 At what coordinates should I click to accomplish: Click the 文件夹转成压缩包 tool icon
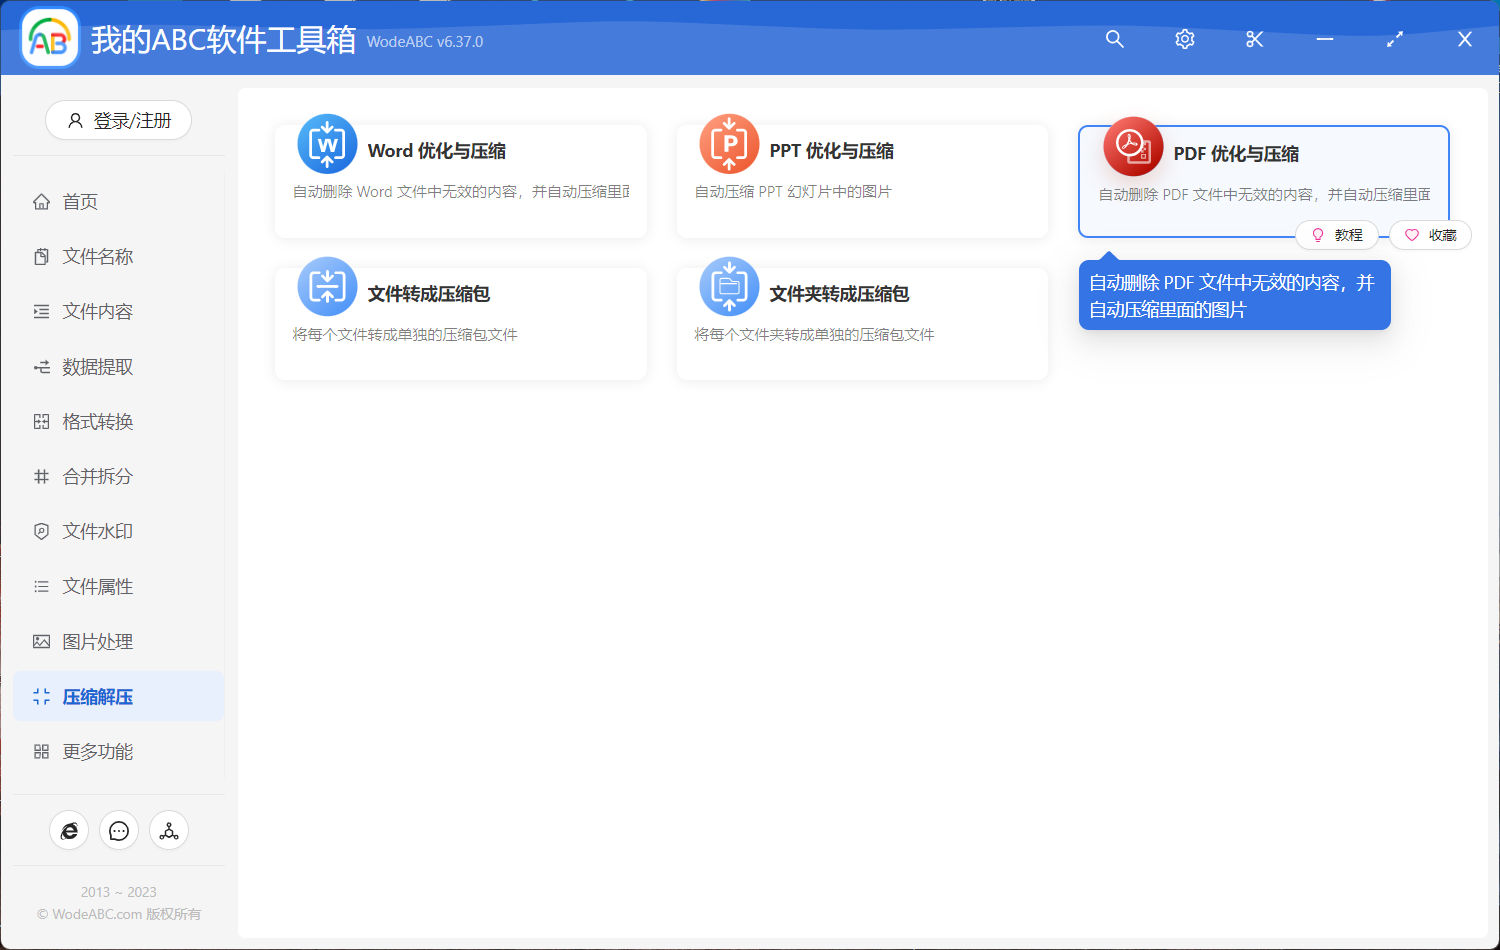pos(729,286)
